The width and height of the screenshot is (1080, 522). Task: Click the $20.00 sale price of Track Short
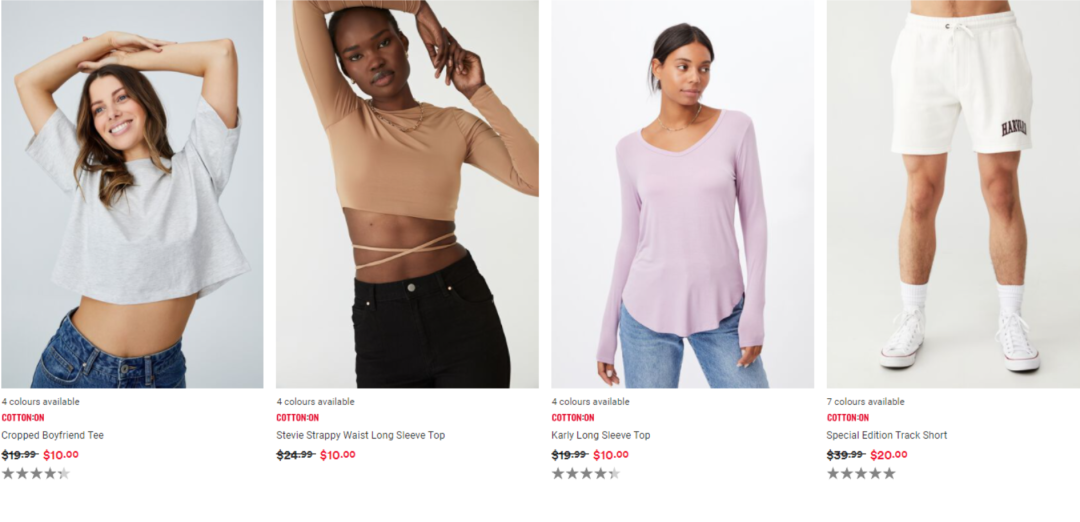coord(889,455)
